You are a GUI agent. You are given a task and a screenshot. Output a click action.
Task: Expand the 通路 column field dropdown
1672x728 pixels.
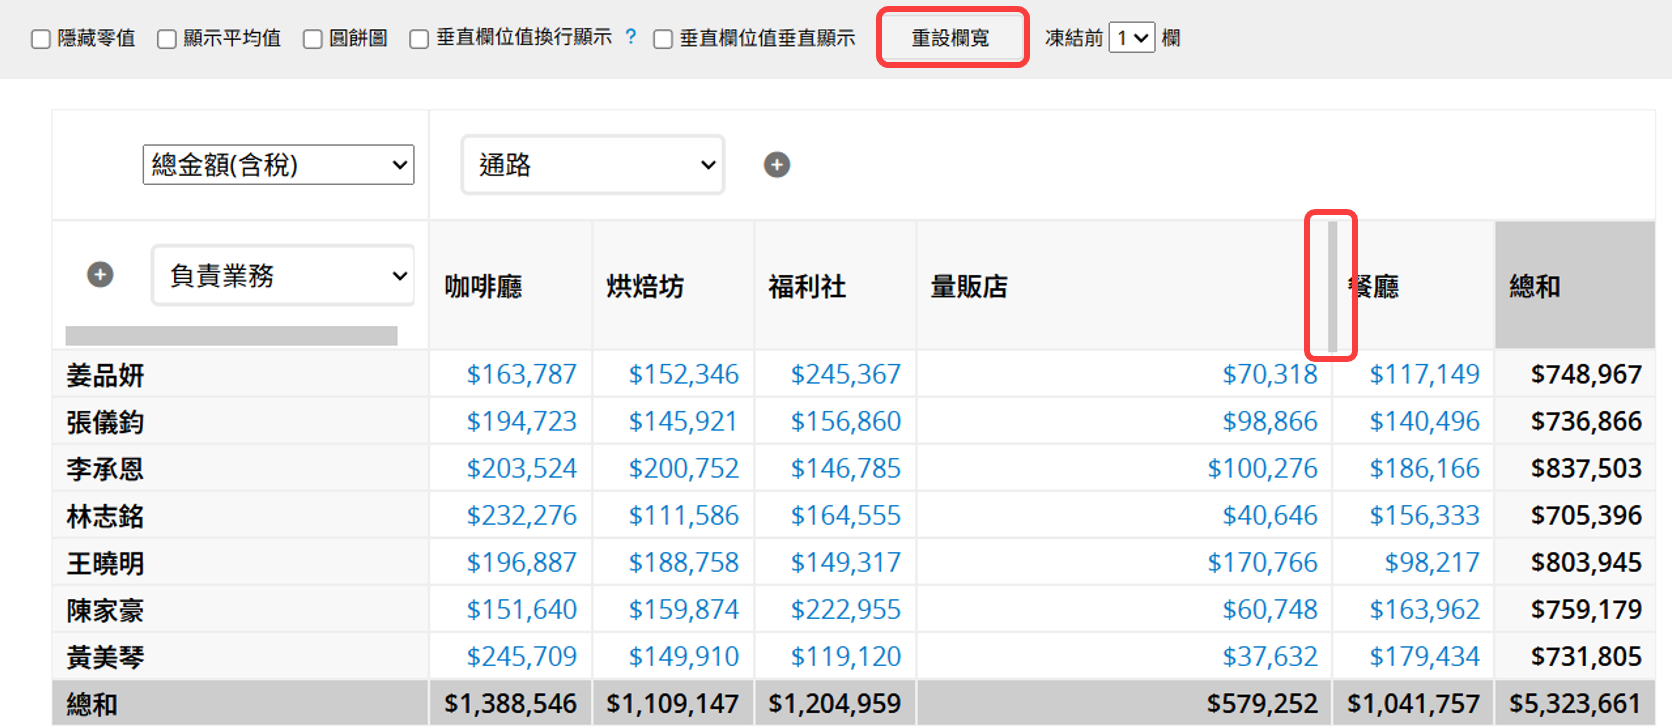[593, 165]
